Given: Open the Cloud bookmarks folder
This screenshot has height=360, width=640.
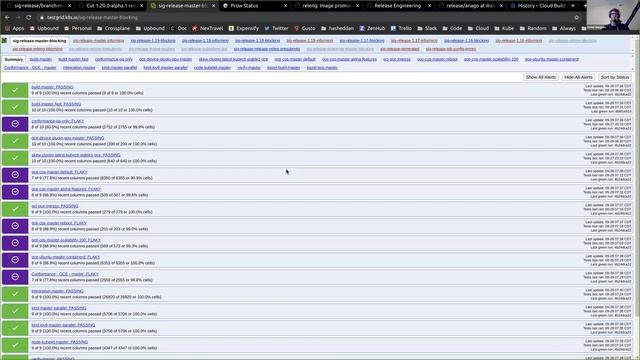Looking at the screenshot, I should pos(478,28).
